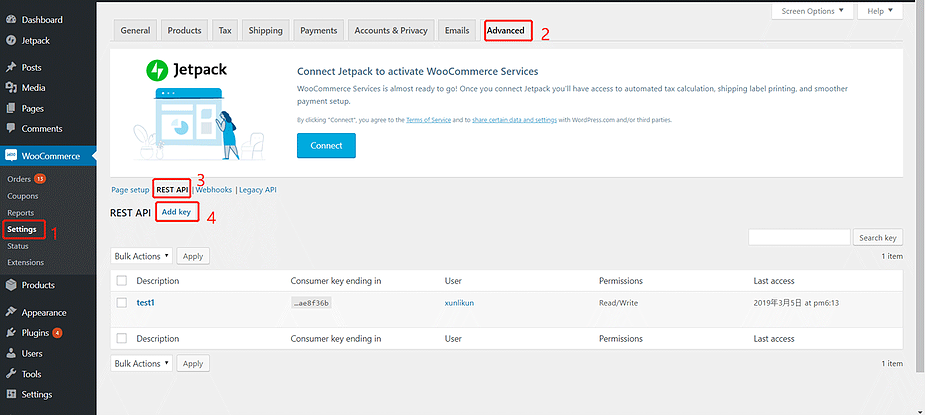Click the Search key button
This screenshot has width=925, height=415.
coord(878,237)
